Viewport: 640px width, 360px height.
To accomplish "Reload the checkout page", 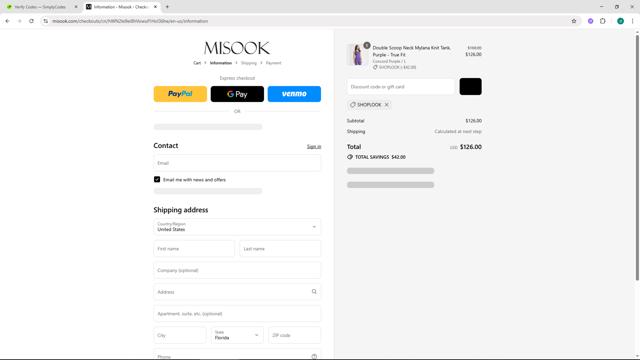I will pyautogui.click(x=31, y=21).
